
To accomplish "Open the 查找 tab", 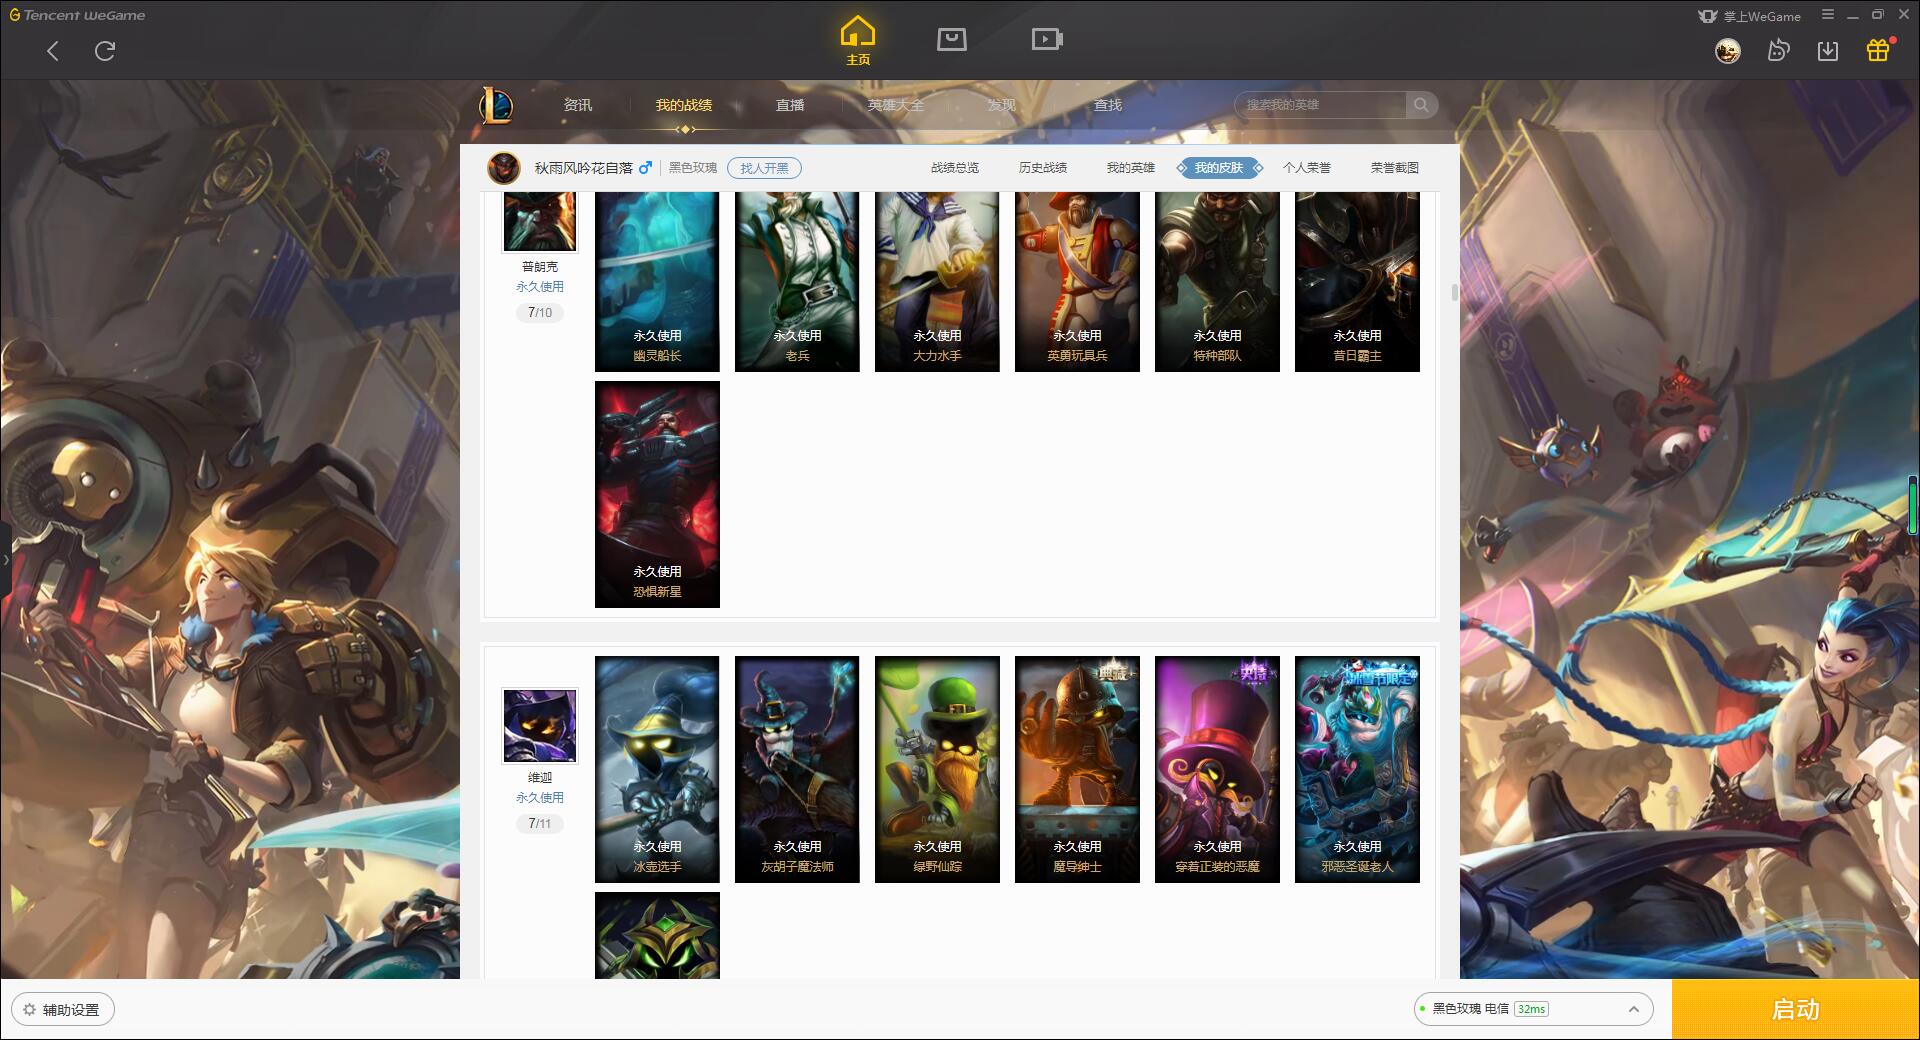I will coord(1108,105).
